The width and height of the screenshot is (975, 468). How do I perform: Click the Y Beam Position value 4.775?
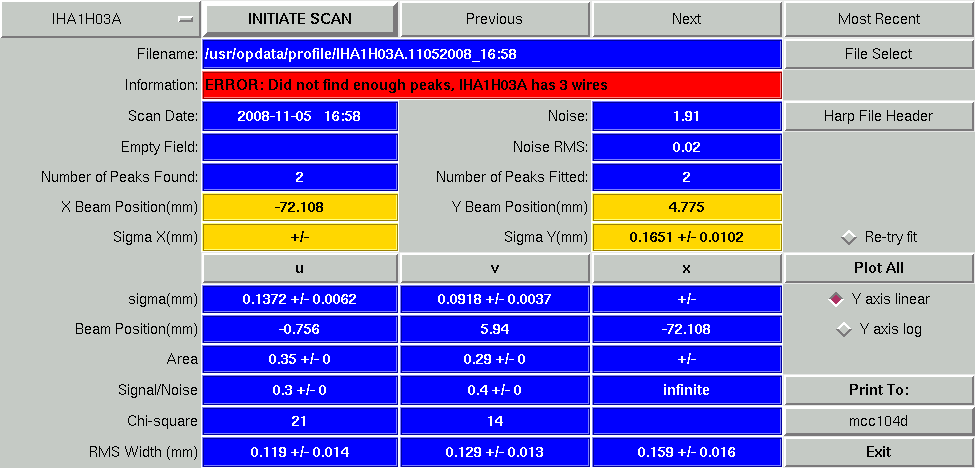[686, 208]
